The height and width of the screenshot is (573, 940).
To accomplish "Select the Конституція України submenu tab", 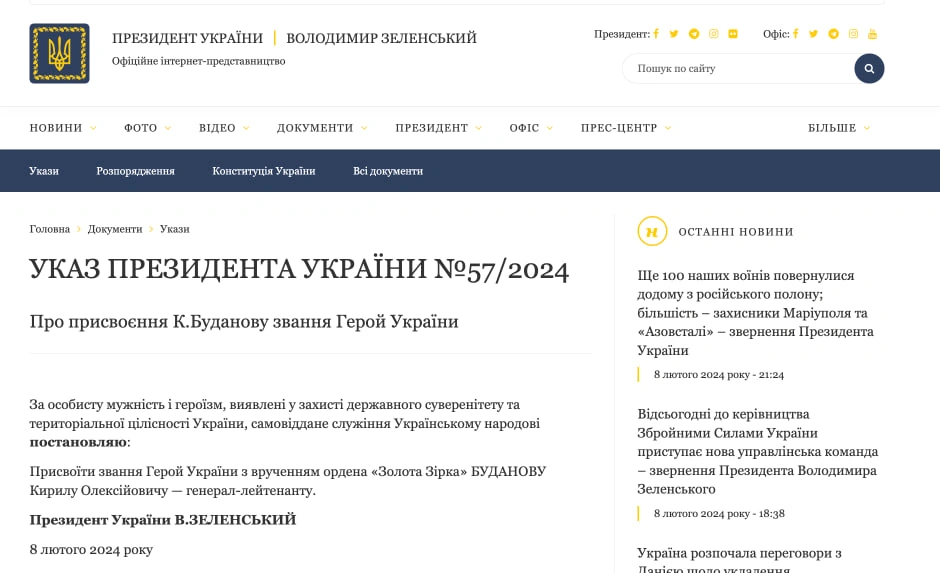I will click(264, 171).
